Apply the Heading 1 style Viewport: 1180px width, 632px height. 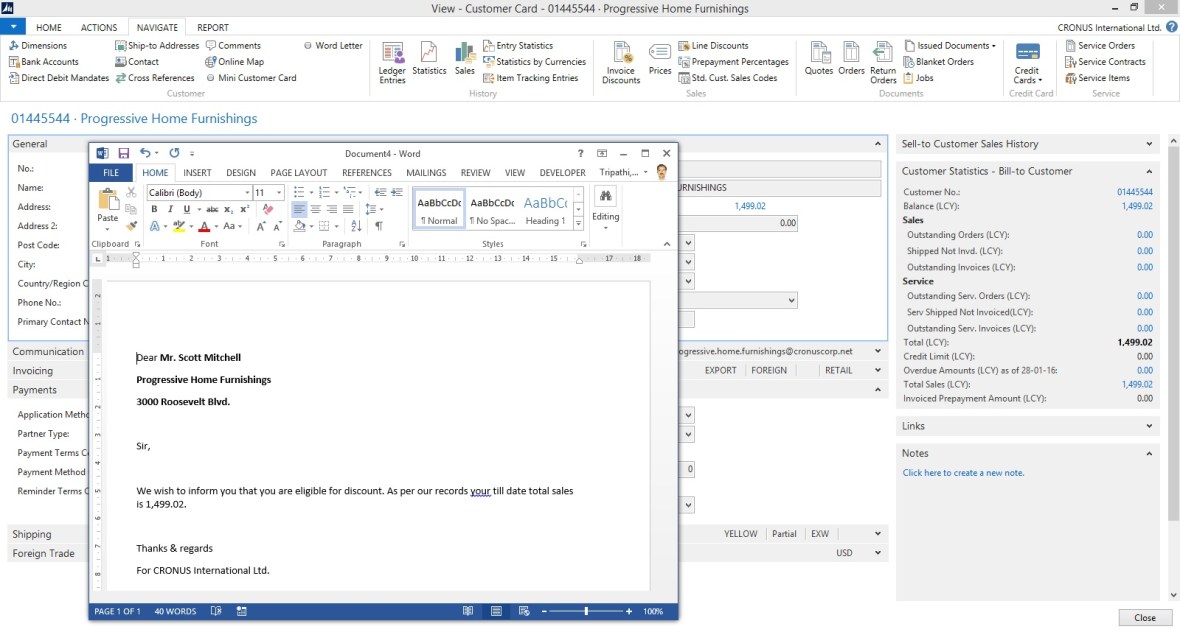point(545,208)
